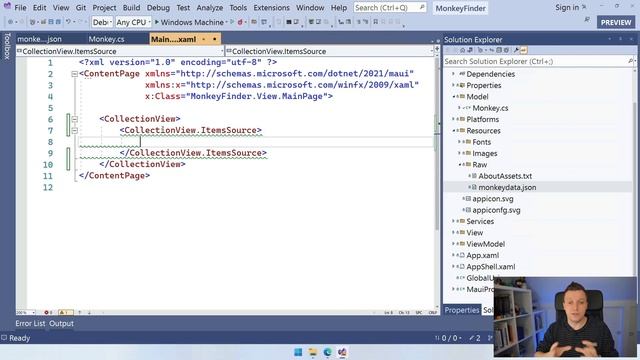Select AppShell.xaml in Solution Explorer
Screen dimensions: 640x360
pyautogui.click(x=491, y=267)
